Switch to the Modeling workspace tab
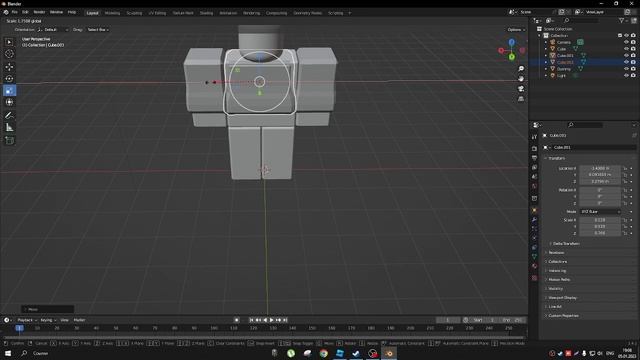 pyautogui.click(x=112, y=13)
